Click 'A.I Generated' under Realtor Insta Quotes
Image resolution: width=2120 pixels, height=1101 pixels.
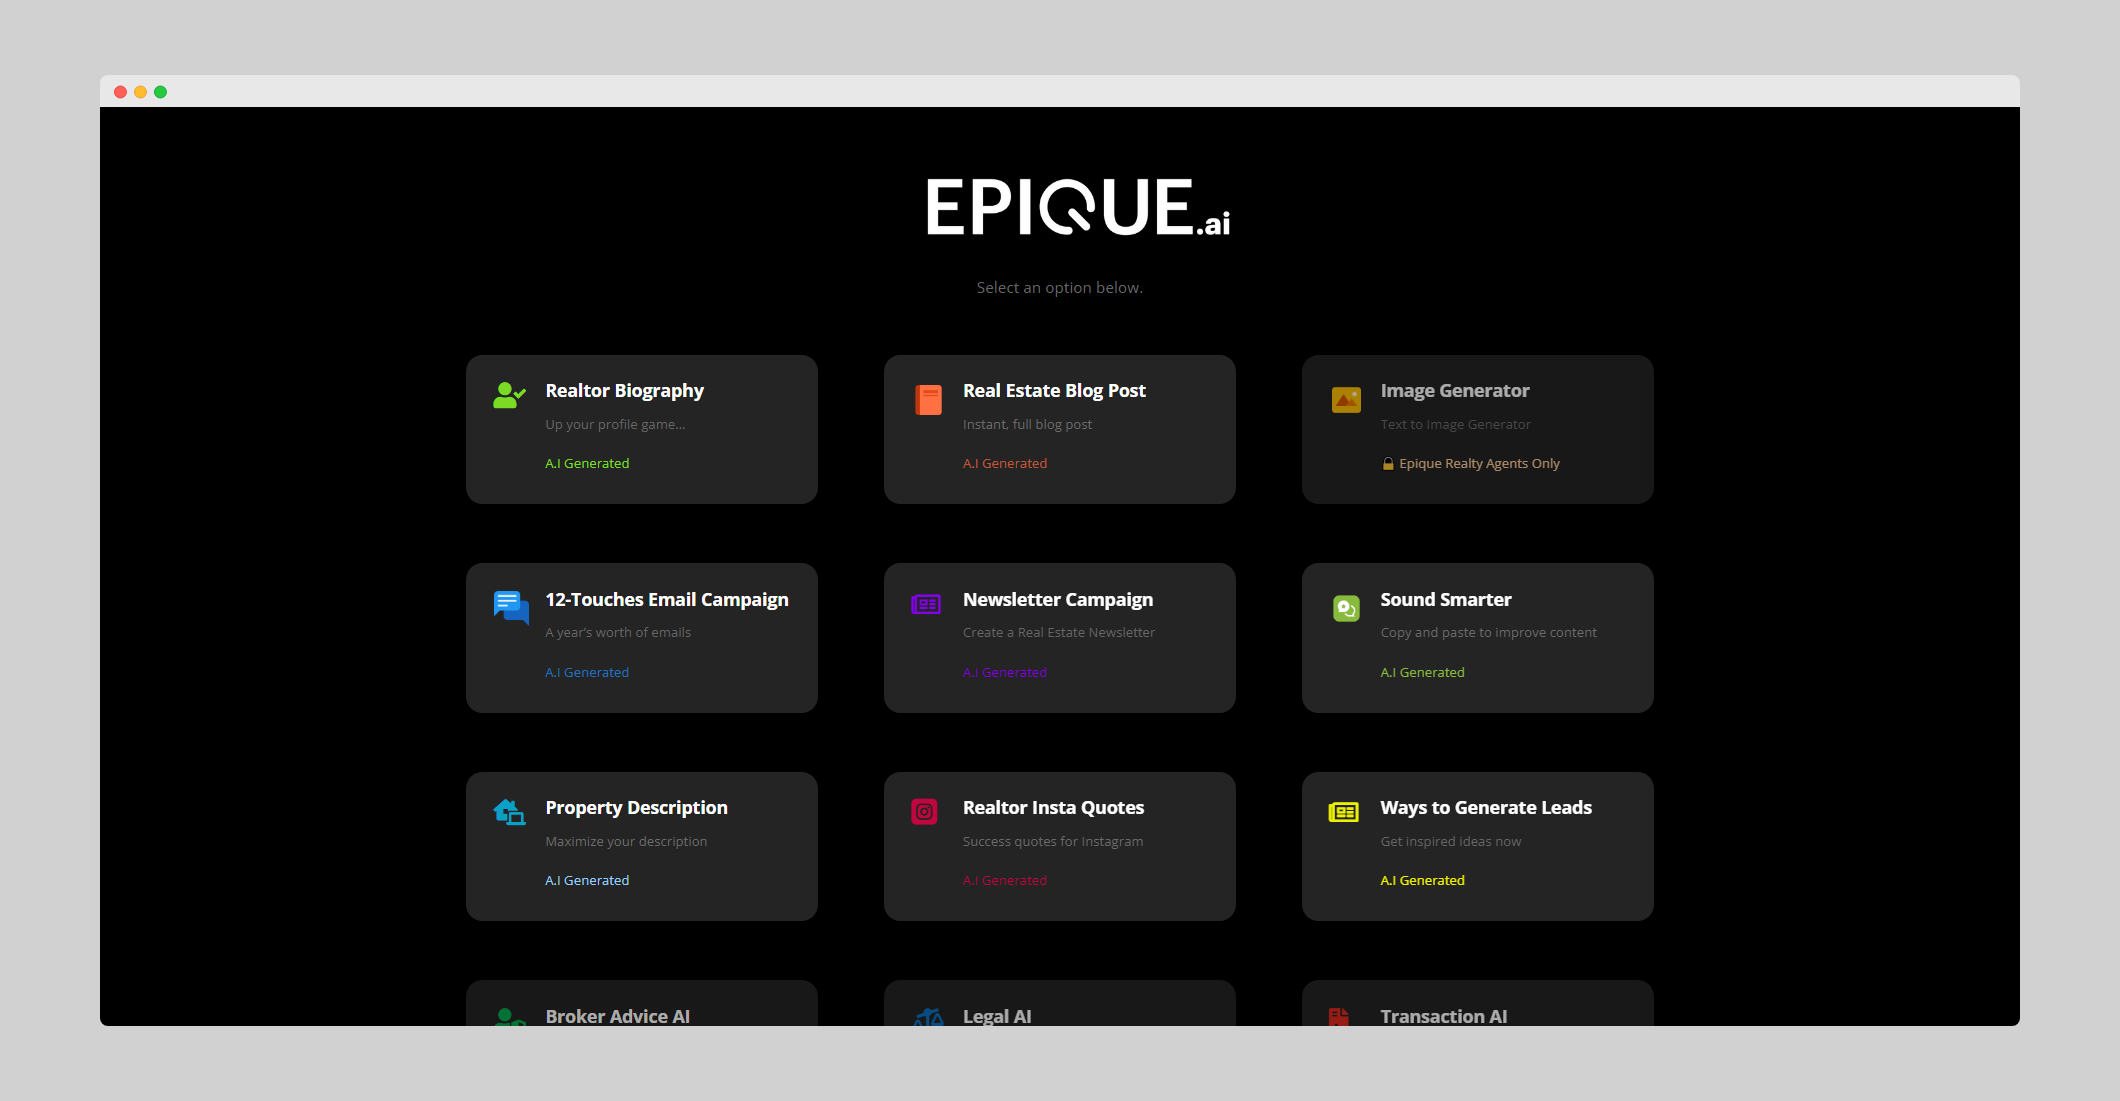[x=1005, y=880]
